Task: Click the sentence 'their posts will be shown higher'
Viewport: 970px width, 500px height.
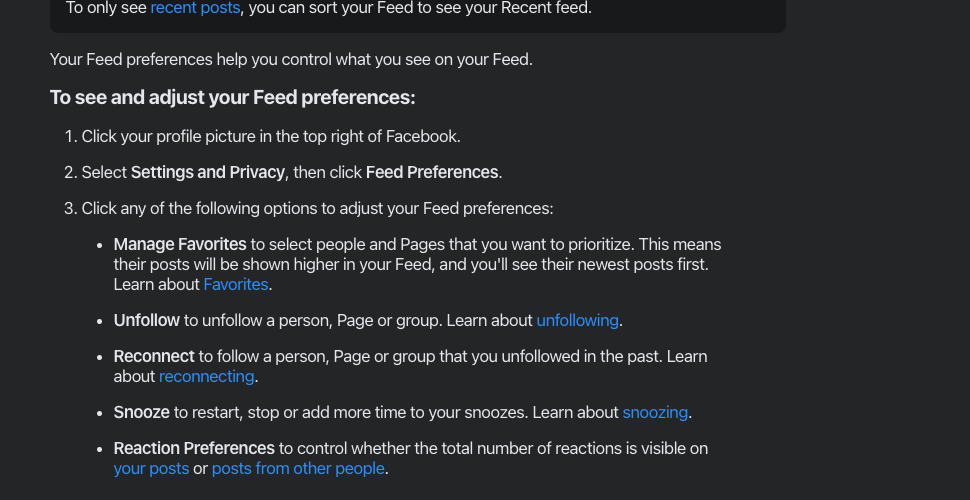Action: [x=411, y=265]
